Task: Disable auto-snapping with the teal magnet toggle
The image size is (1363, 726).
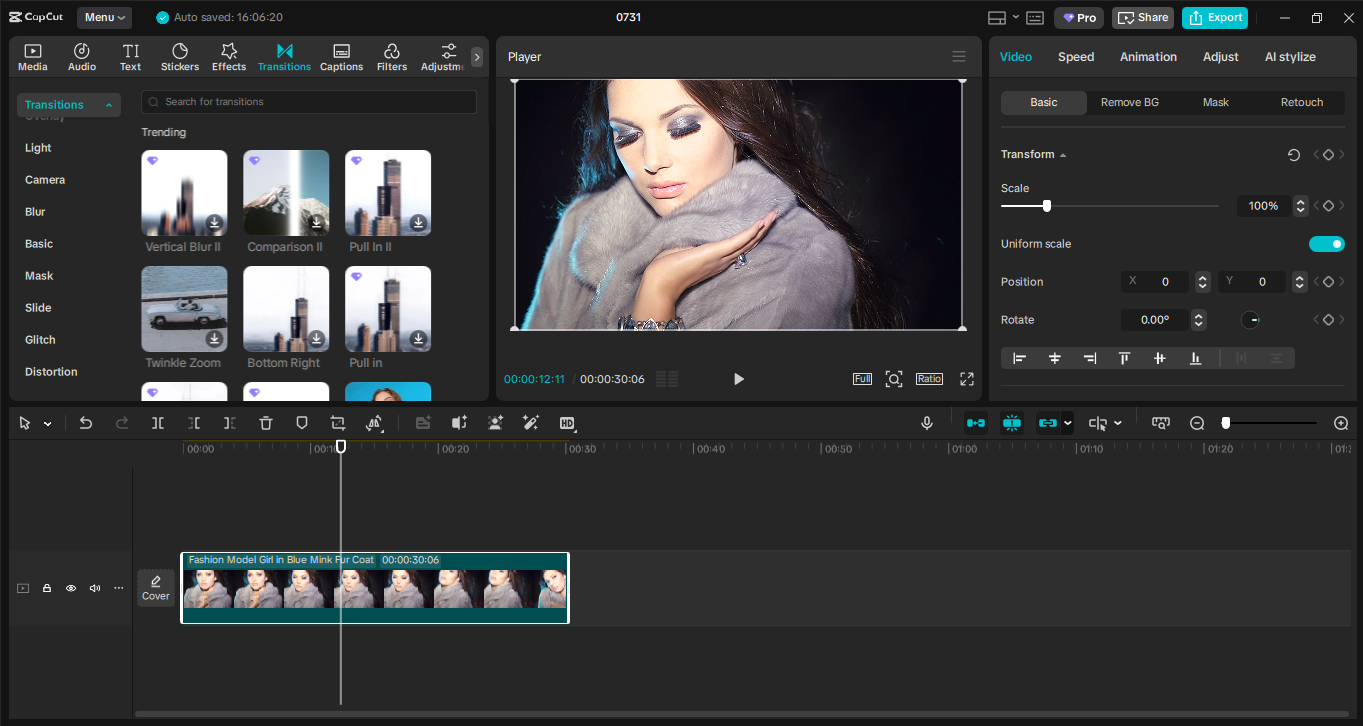Action: [x=1012, y=423]
